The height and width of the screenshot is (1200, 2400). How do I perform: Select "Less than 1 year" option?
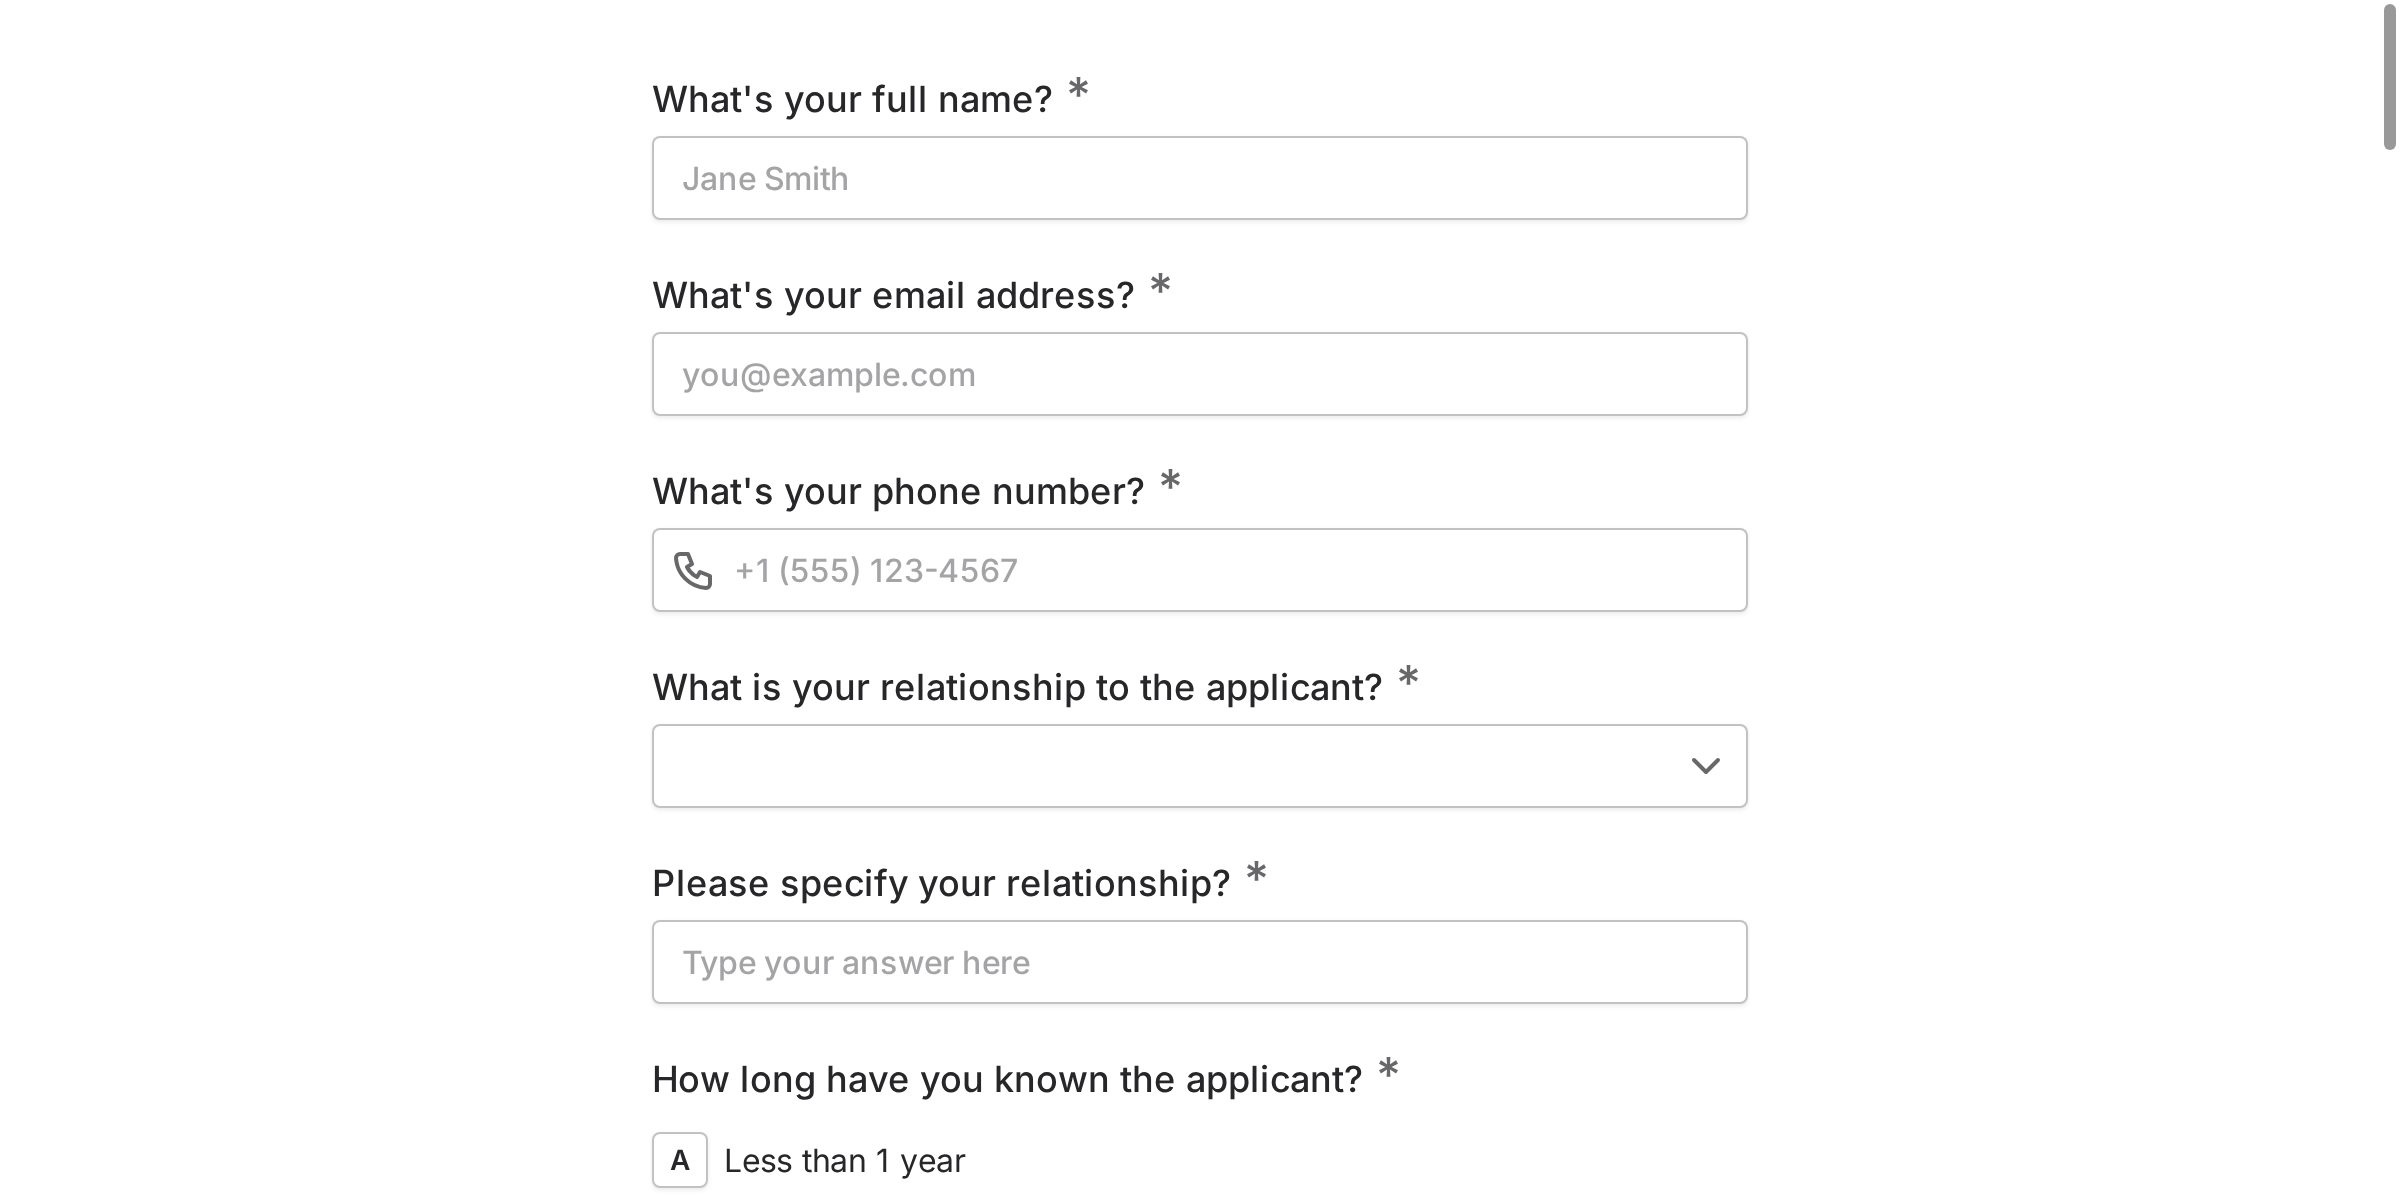click(844, 1160)
